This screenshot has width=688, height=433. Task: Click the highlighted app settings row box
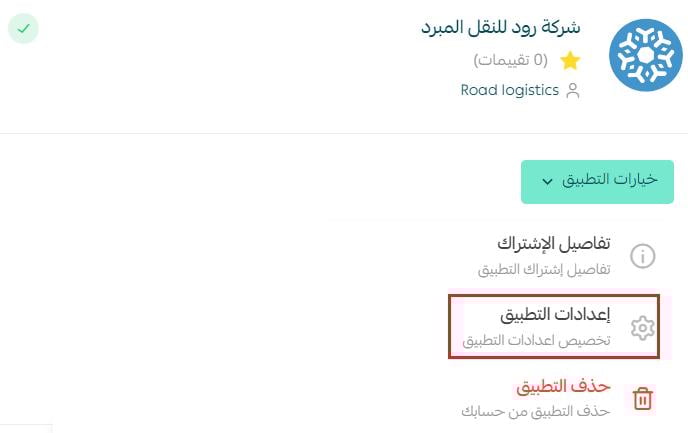click(554, 326)
